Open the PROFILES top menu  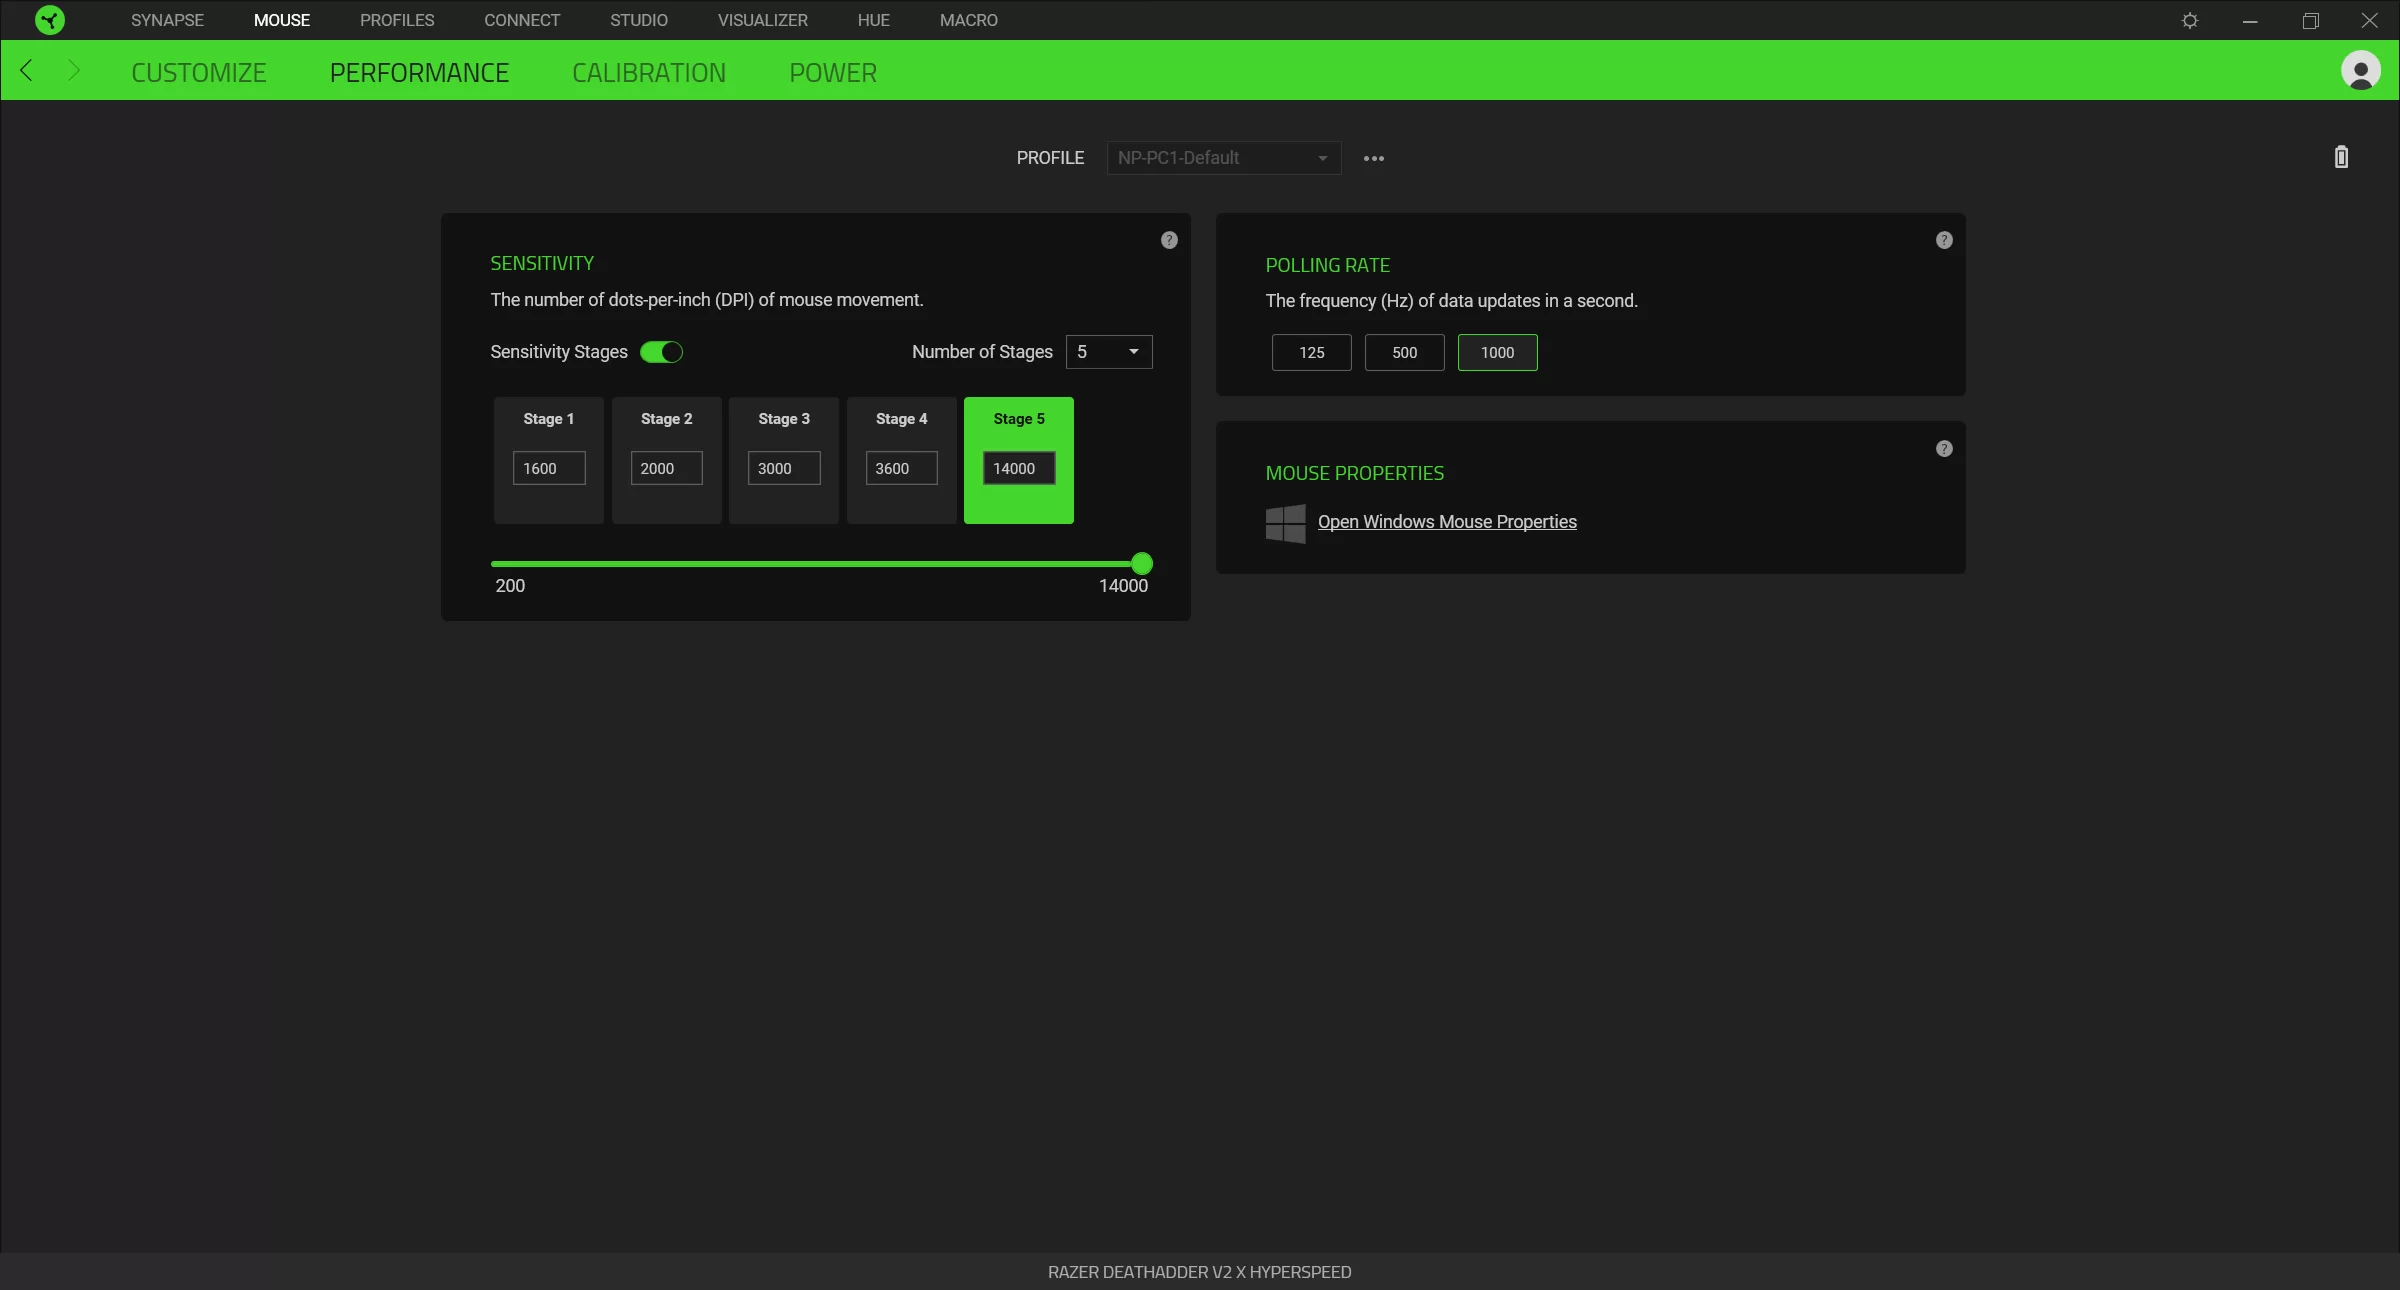tap(397, 20)
